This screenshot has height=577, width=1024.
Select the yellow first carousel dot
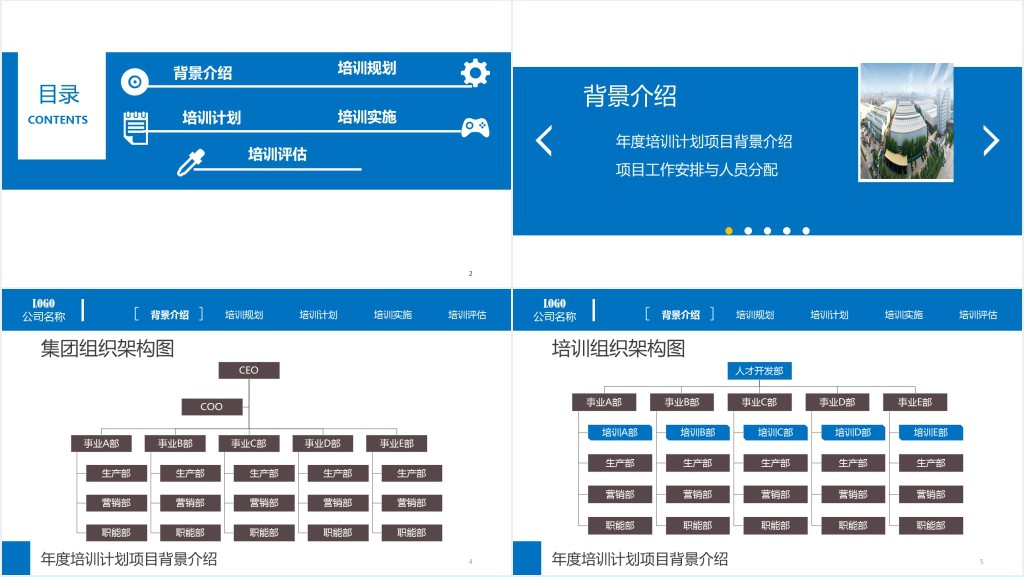coord(729,231)
